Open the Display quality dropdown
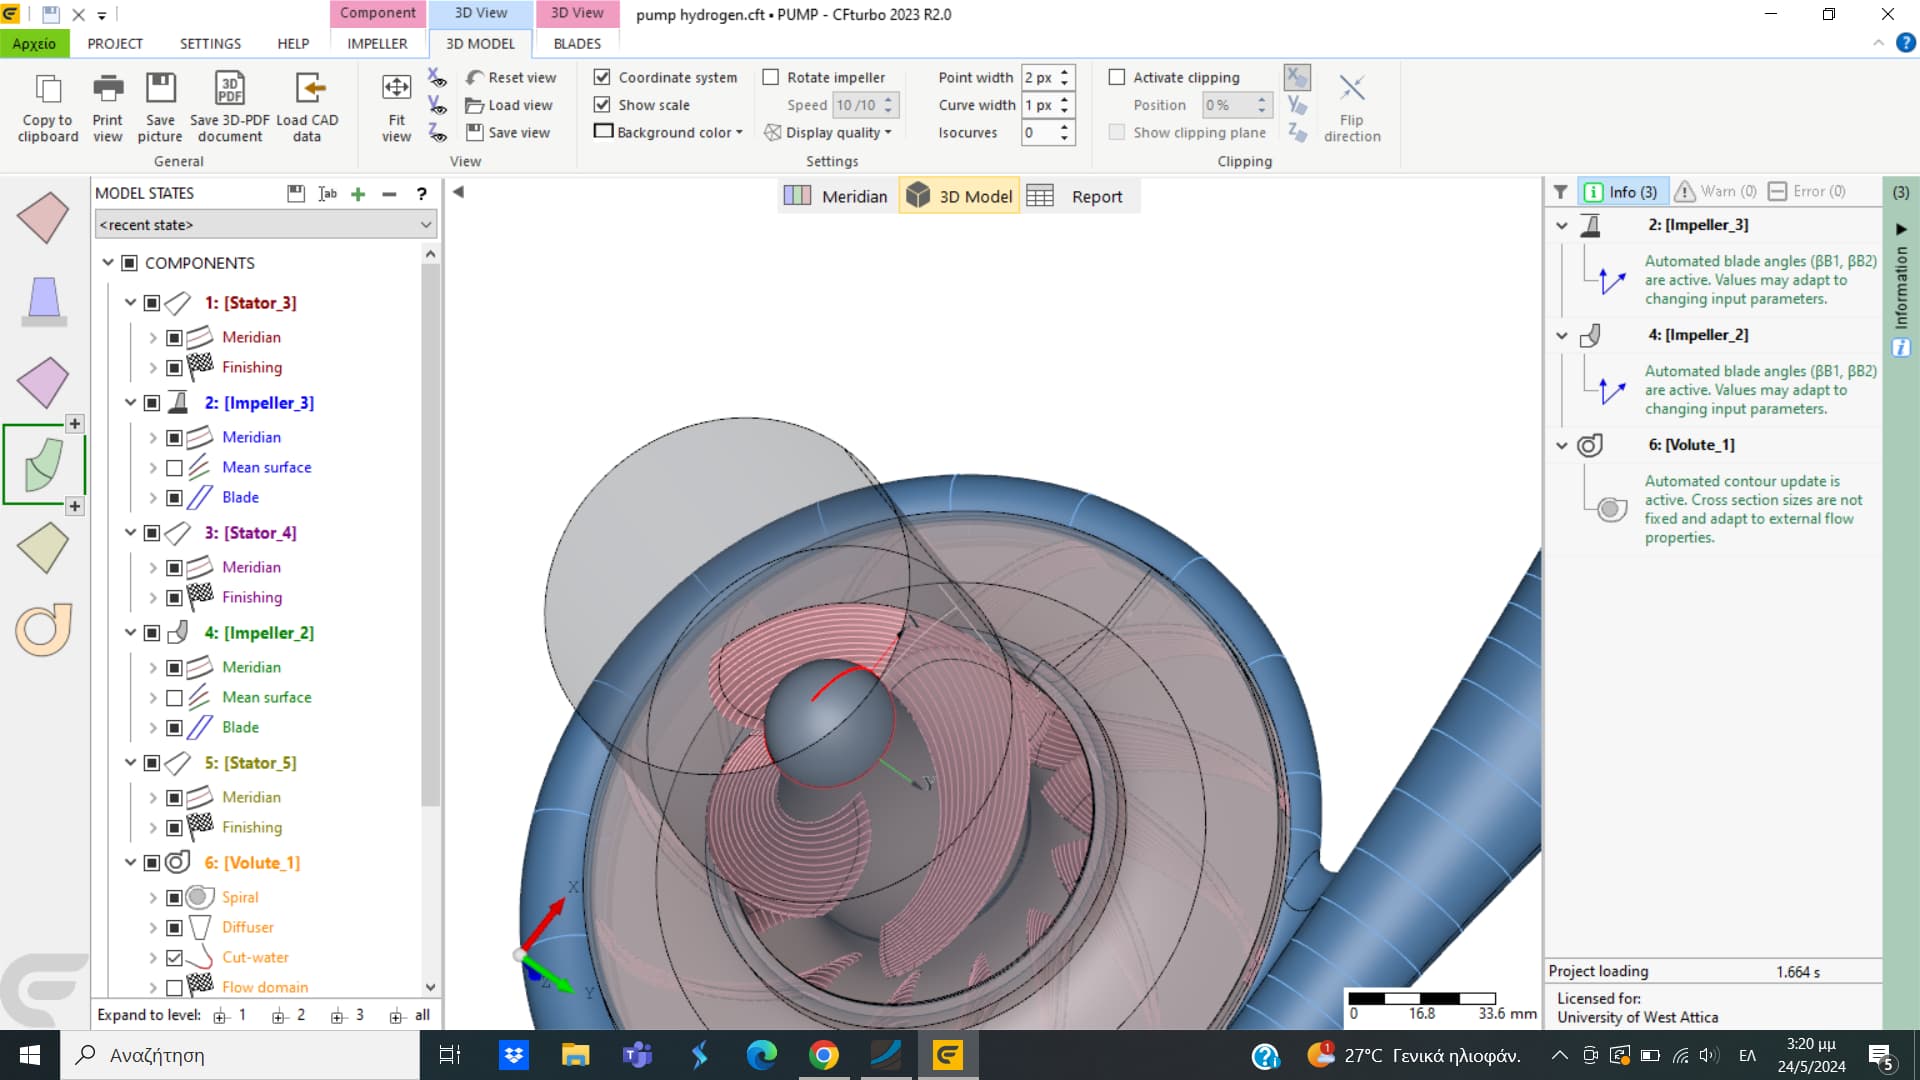Image resolution: width=1920 pixels, height=1080 pixels. [828, 132]
